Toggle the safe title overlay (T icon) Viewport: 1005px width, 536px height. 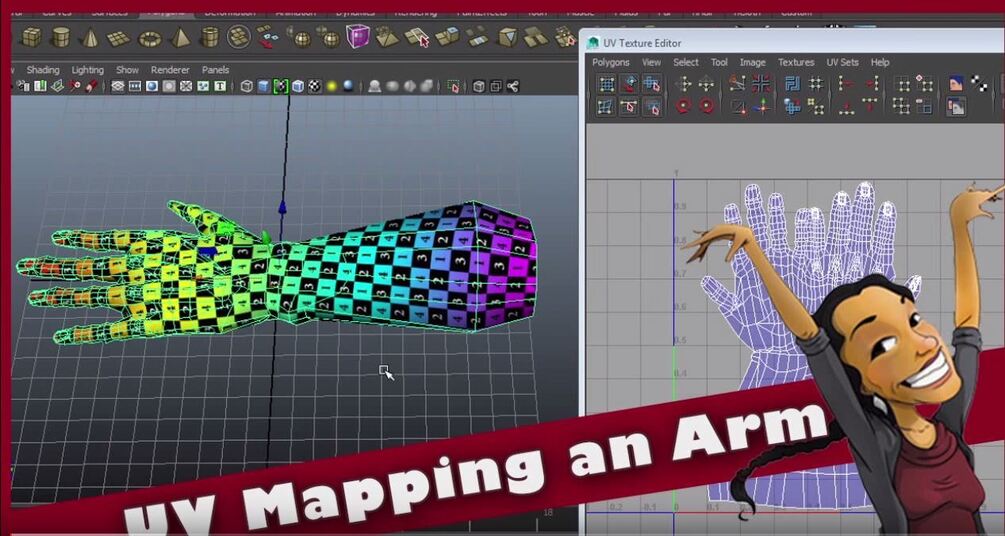pos(220,86)
